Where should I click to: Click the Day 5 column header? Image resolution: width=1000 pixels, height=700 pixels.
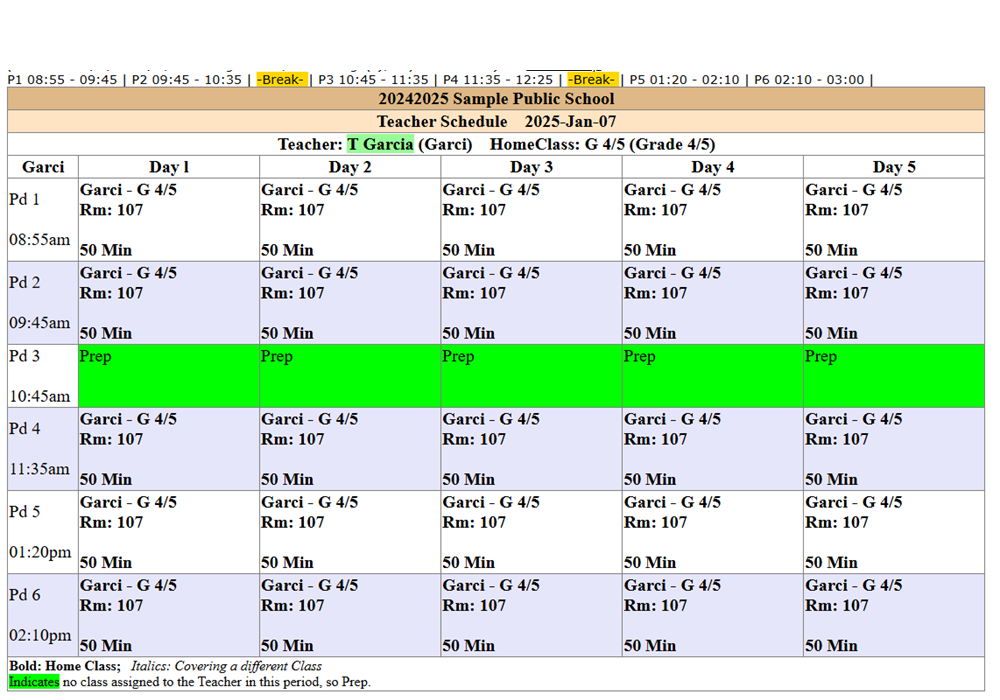(893, 167)
